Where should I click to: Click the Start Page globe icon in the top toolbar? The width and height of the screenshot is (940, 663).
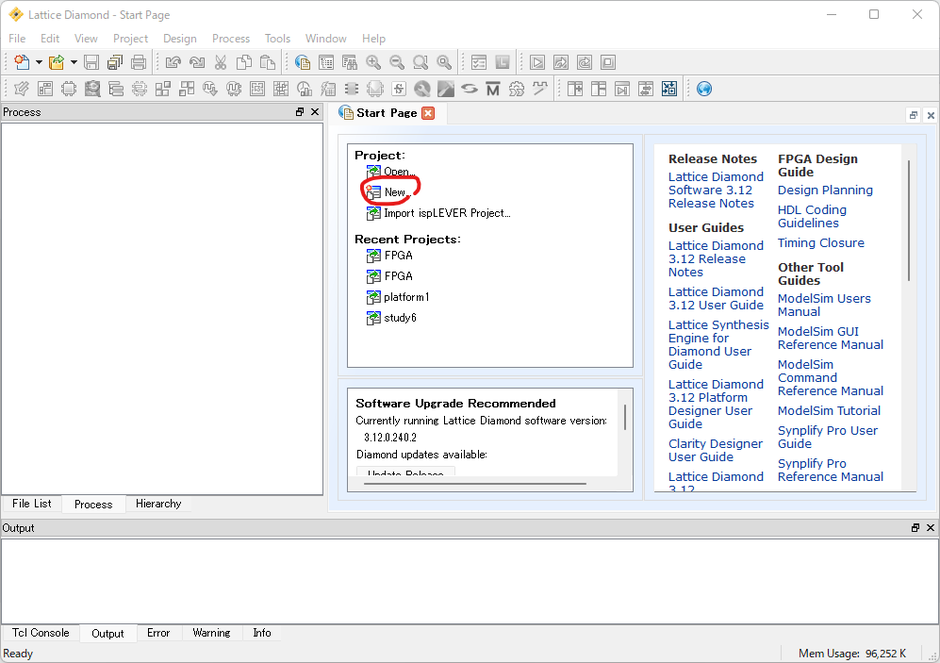302,63
